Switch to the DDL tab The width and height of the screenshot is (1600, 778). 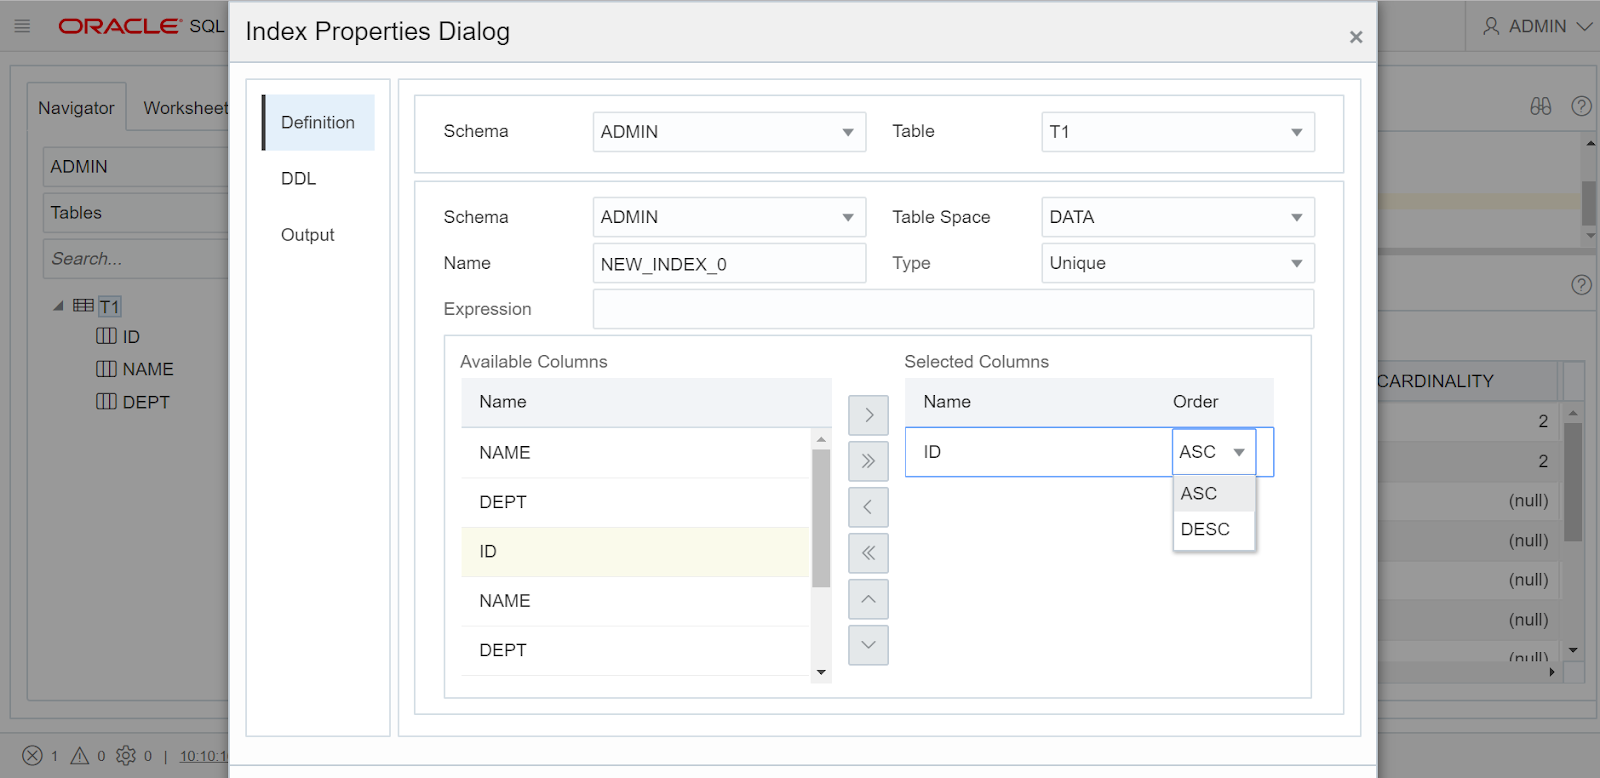(x=298, y=178)
